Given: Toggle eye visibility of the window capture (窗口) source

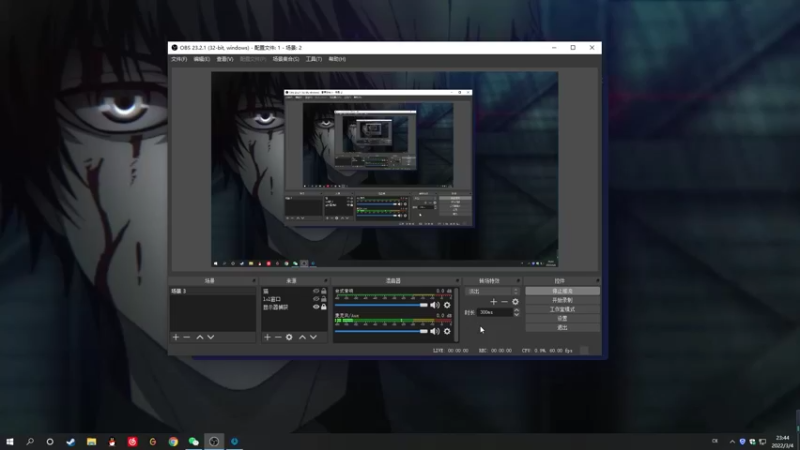Looking at the screenshot, I should click(316, 299).
